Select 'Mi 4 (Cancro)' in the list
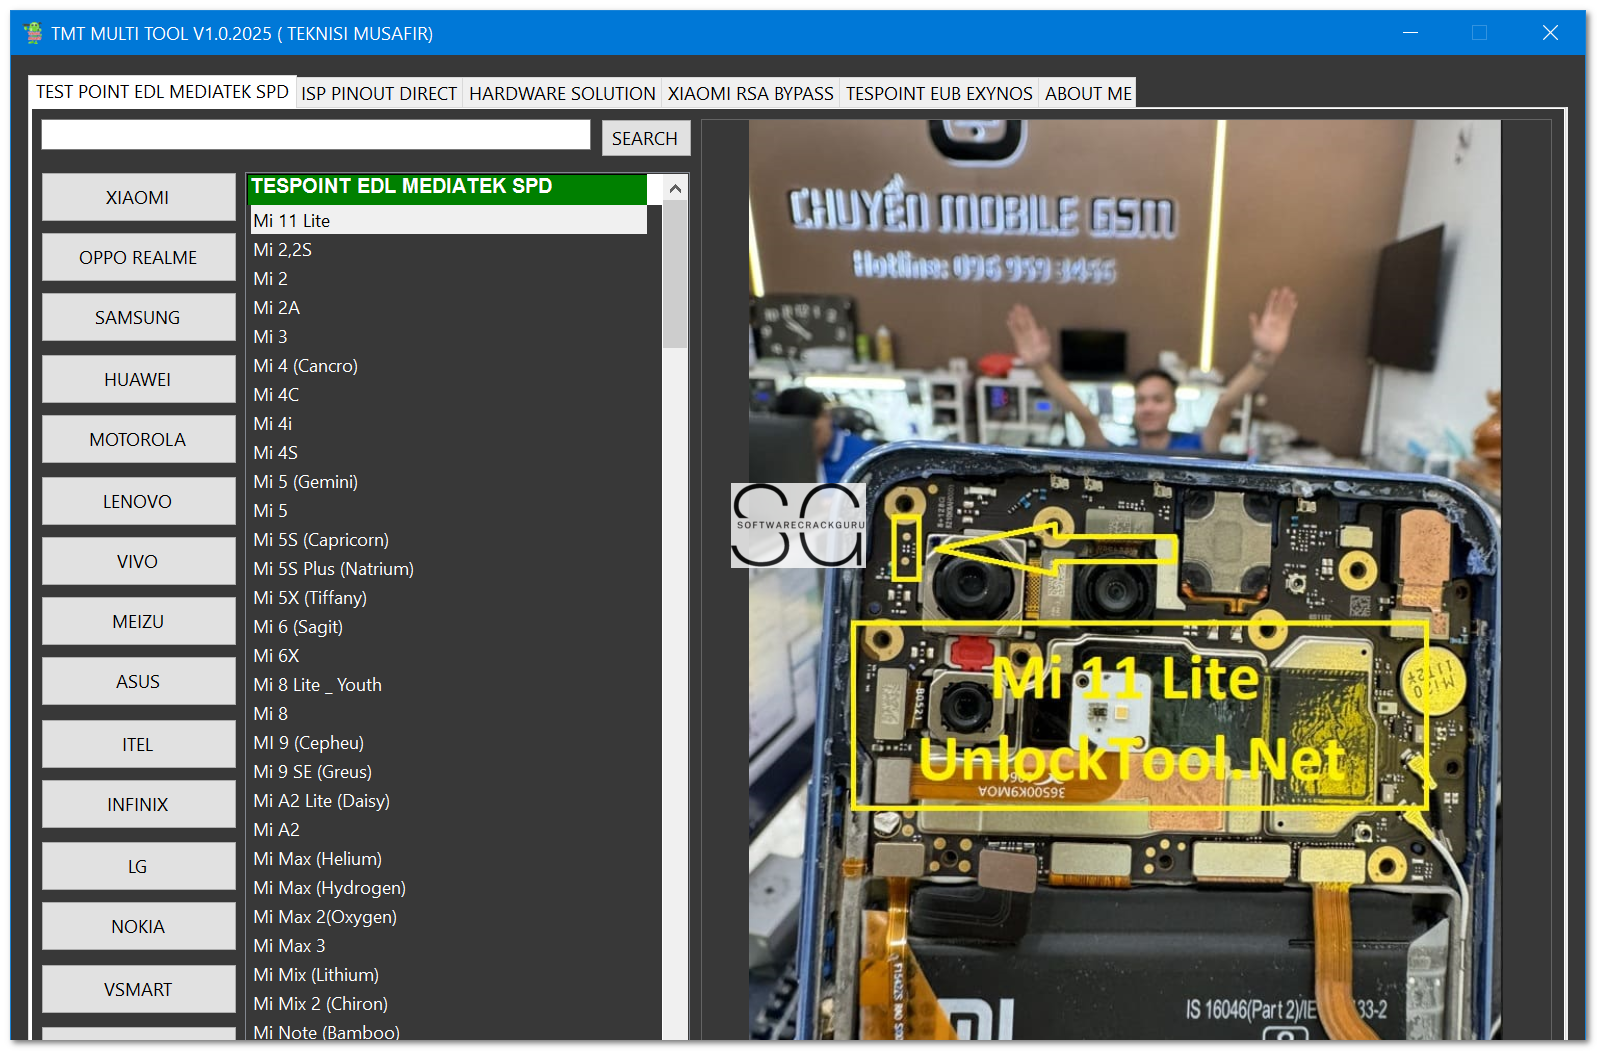This screenshot has width=1597, height=1051. coord(449,365)
